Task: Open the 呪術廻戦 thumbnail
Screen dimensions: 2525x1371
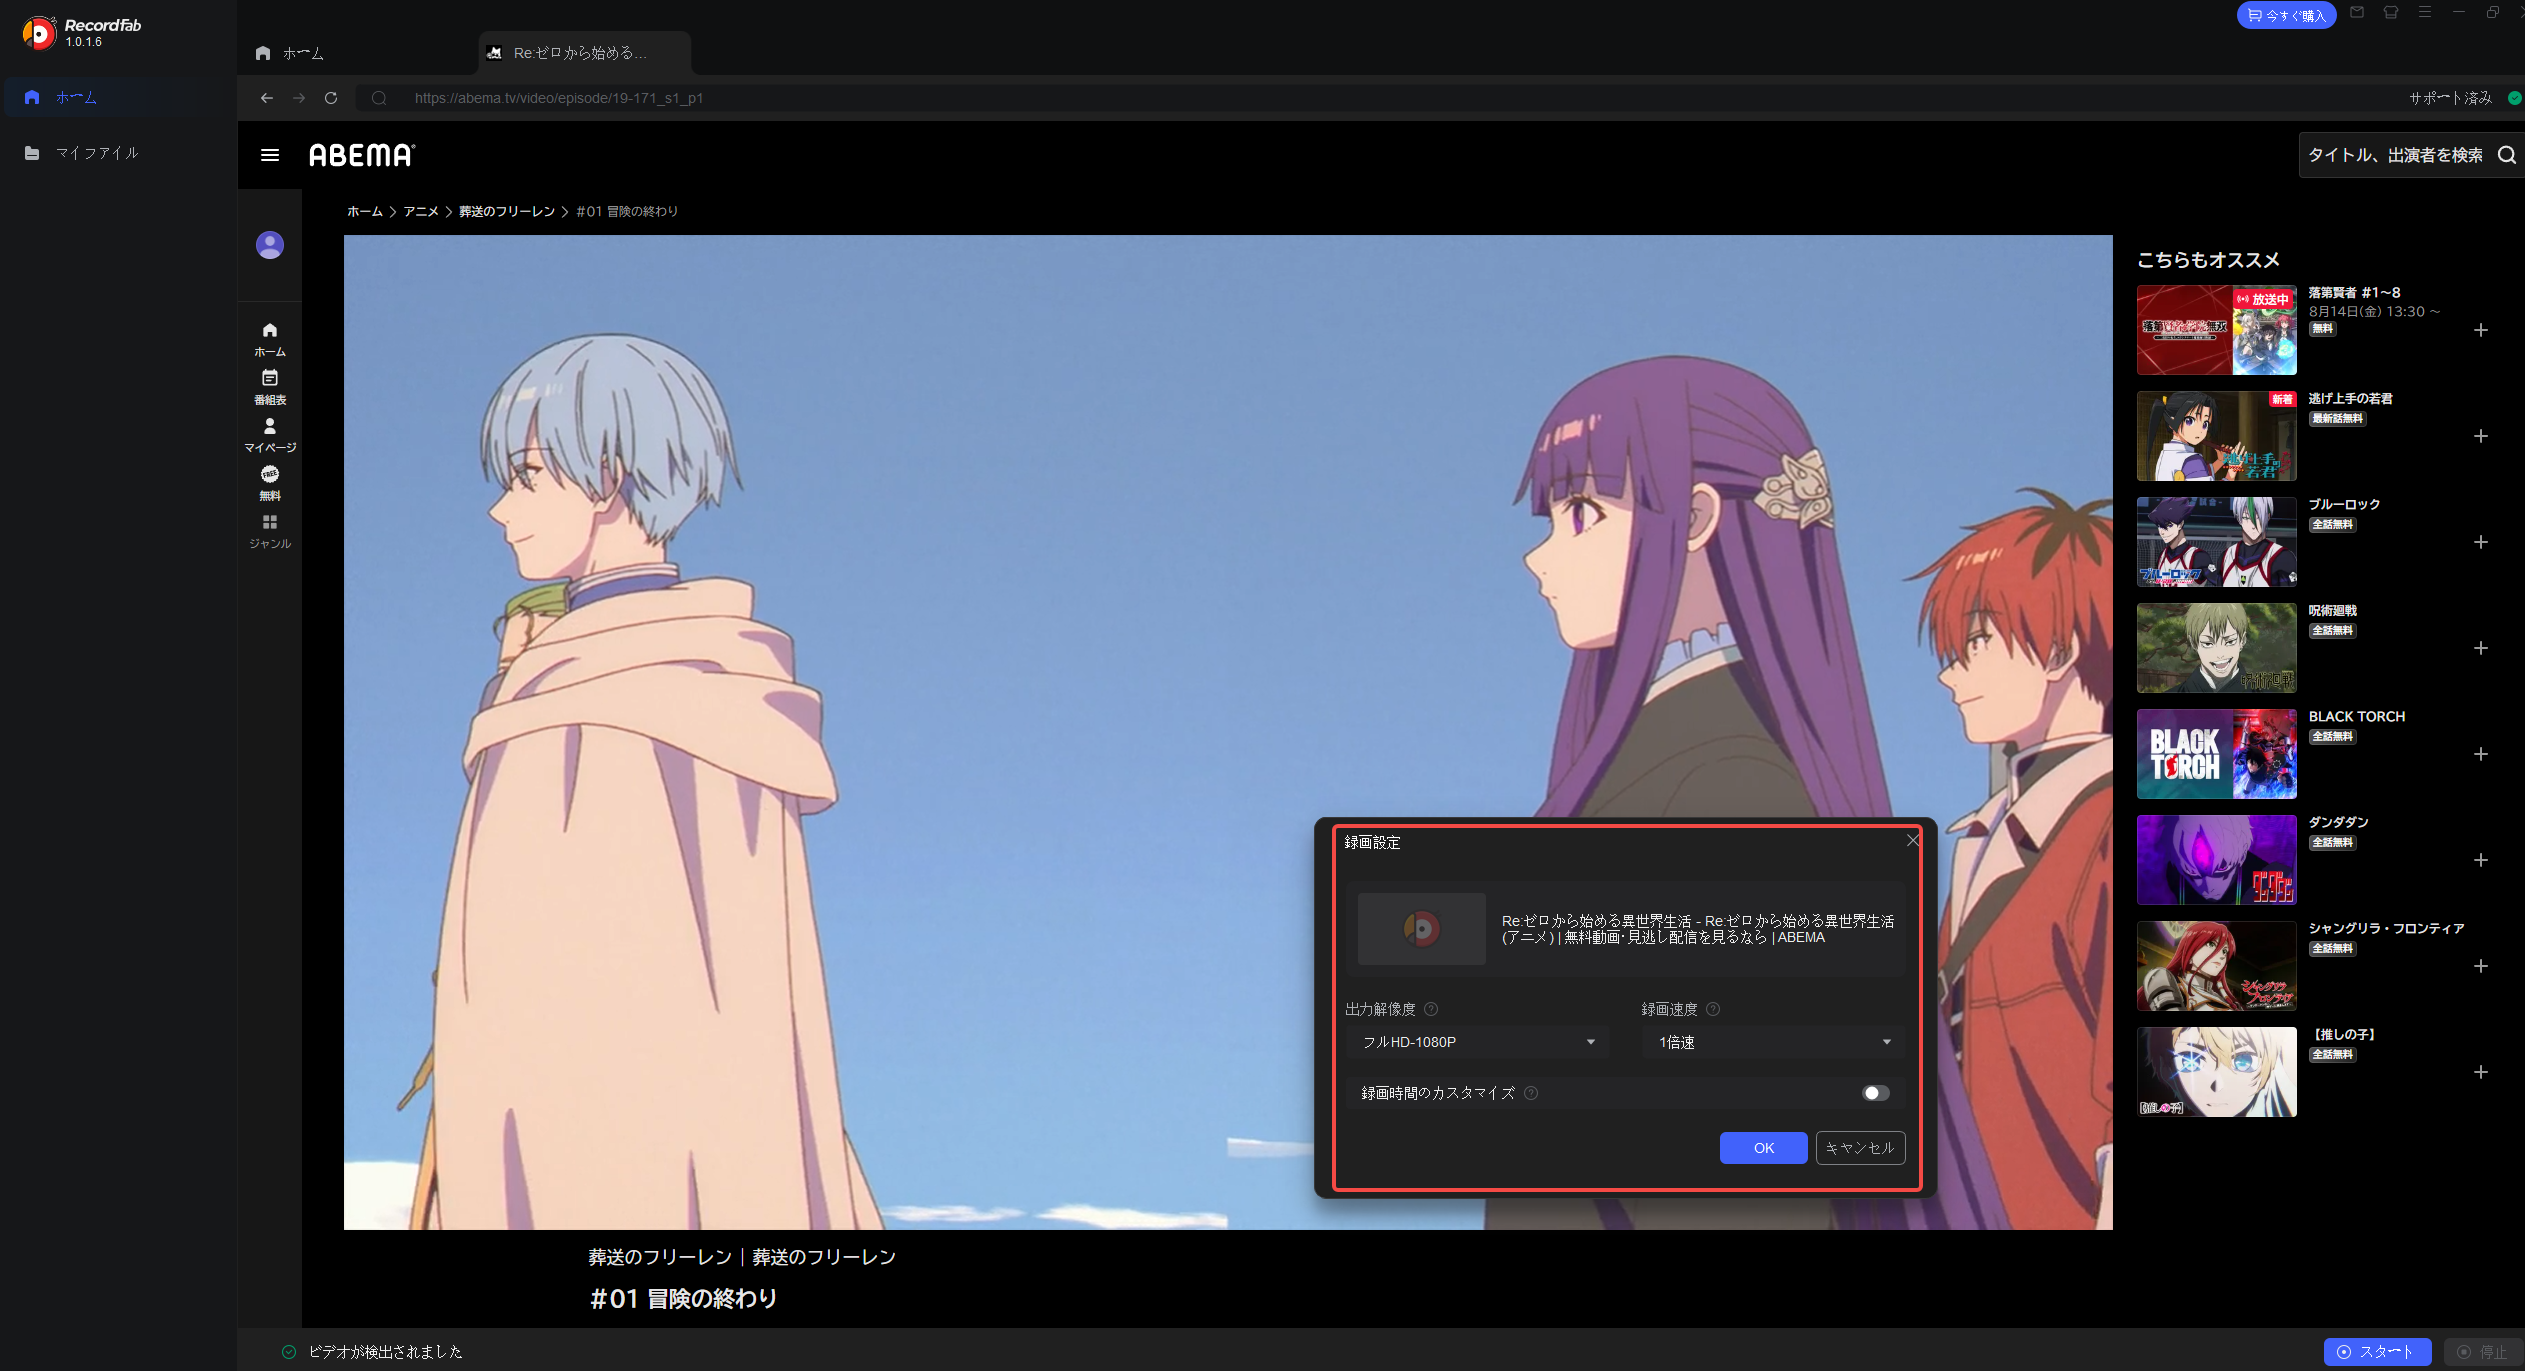Action: pos(2217,648)
